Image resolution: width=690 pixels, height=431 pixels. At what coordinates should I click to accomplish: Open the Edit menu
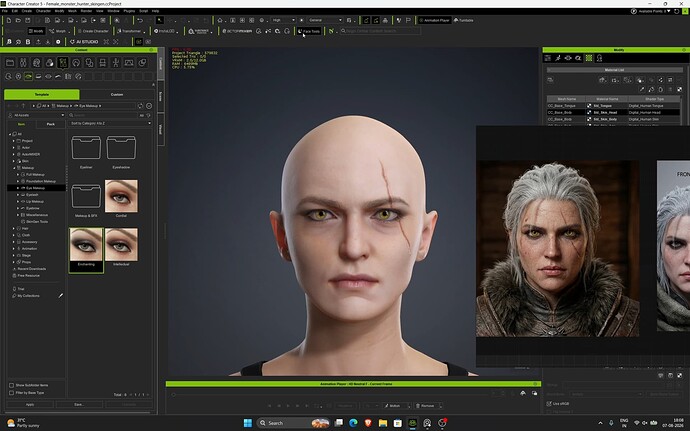(x=15, y=11)
